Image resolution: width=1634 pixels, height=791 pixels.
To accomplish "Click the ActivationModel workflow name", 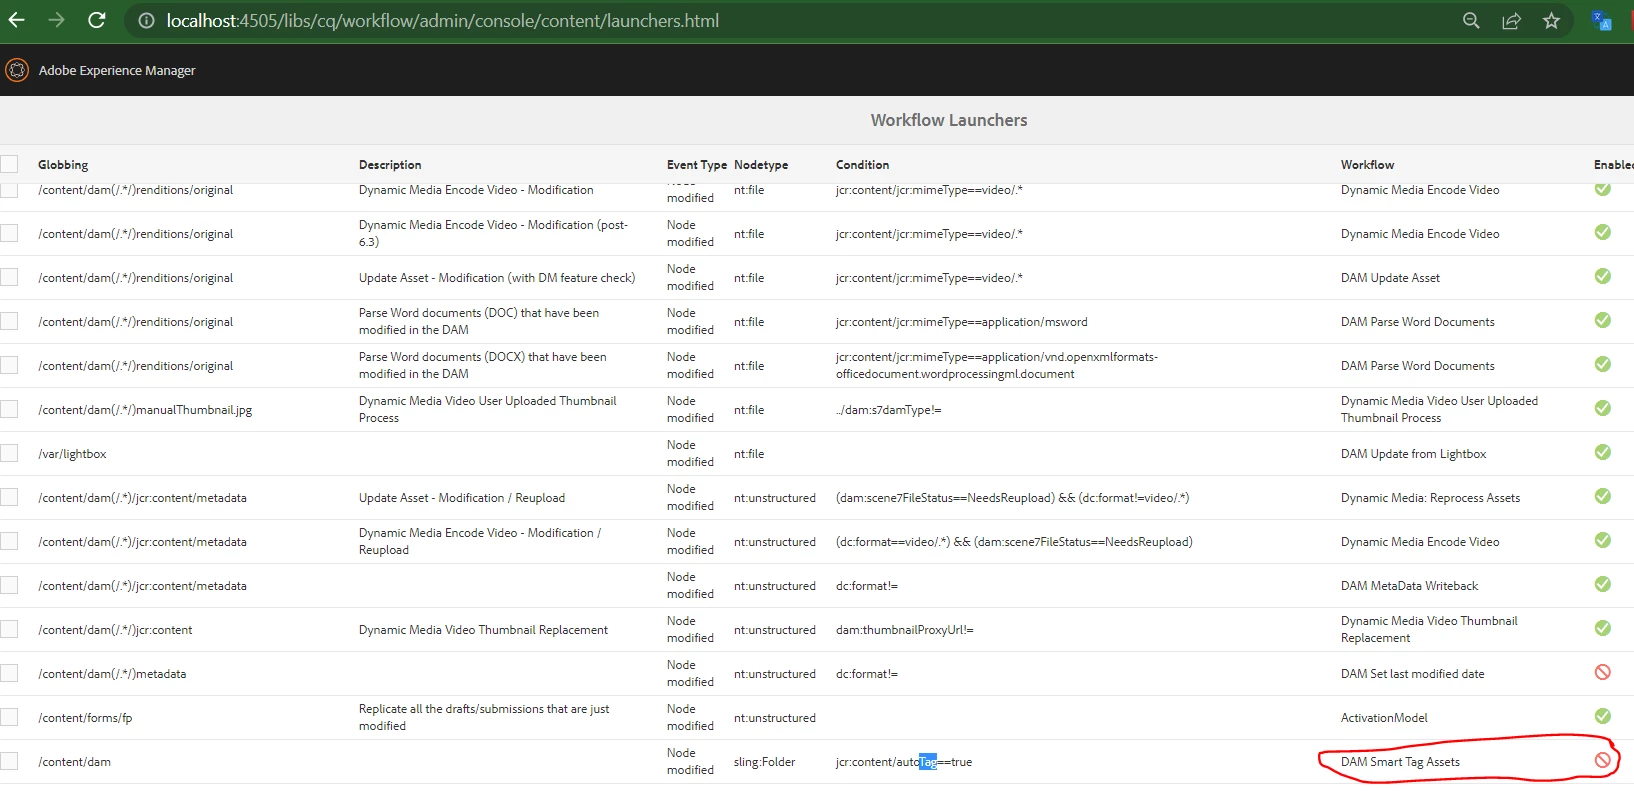I will click(x=1384, y=718).
